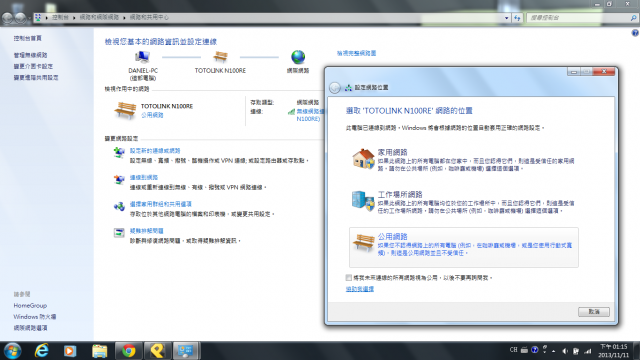Check the treat all future networks as public checkbox
Image resolution: width=640 pixels, height=360 pixels.
(x=349, y=278)
